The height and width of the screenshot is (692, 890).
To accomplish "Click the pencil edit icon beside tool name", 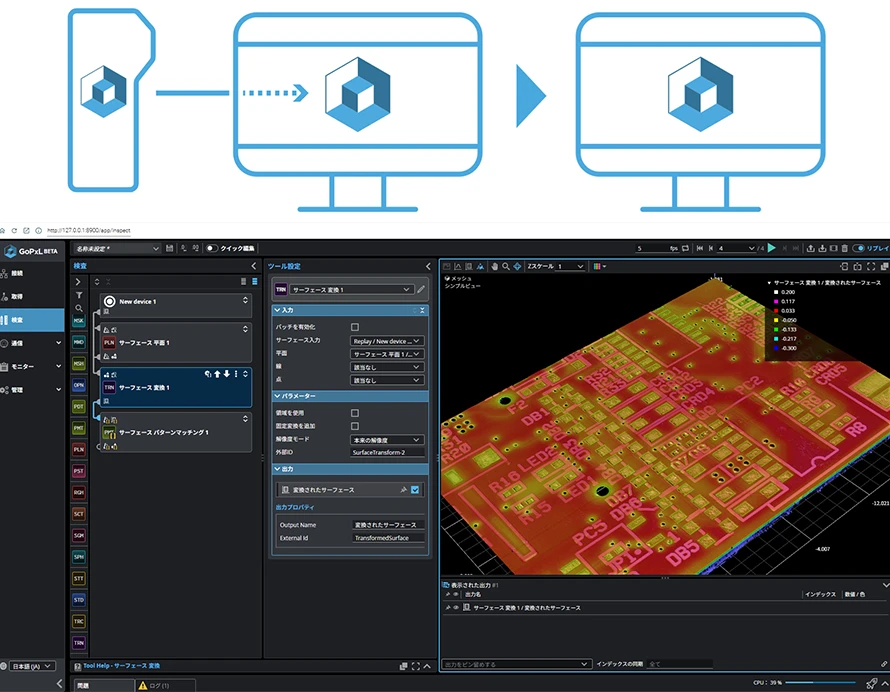I will point(421,289).
